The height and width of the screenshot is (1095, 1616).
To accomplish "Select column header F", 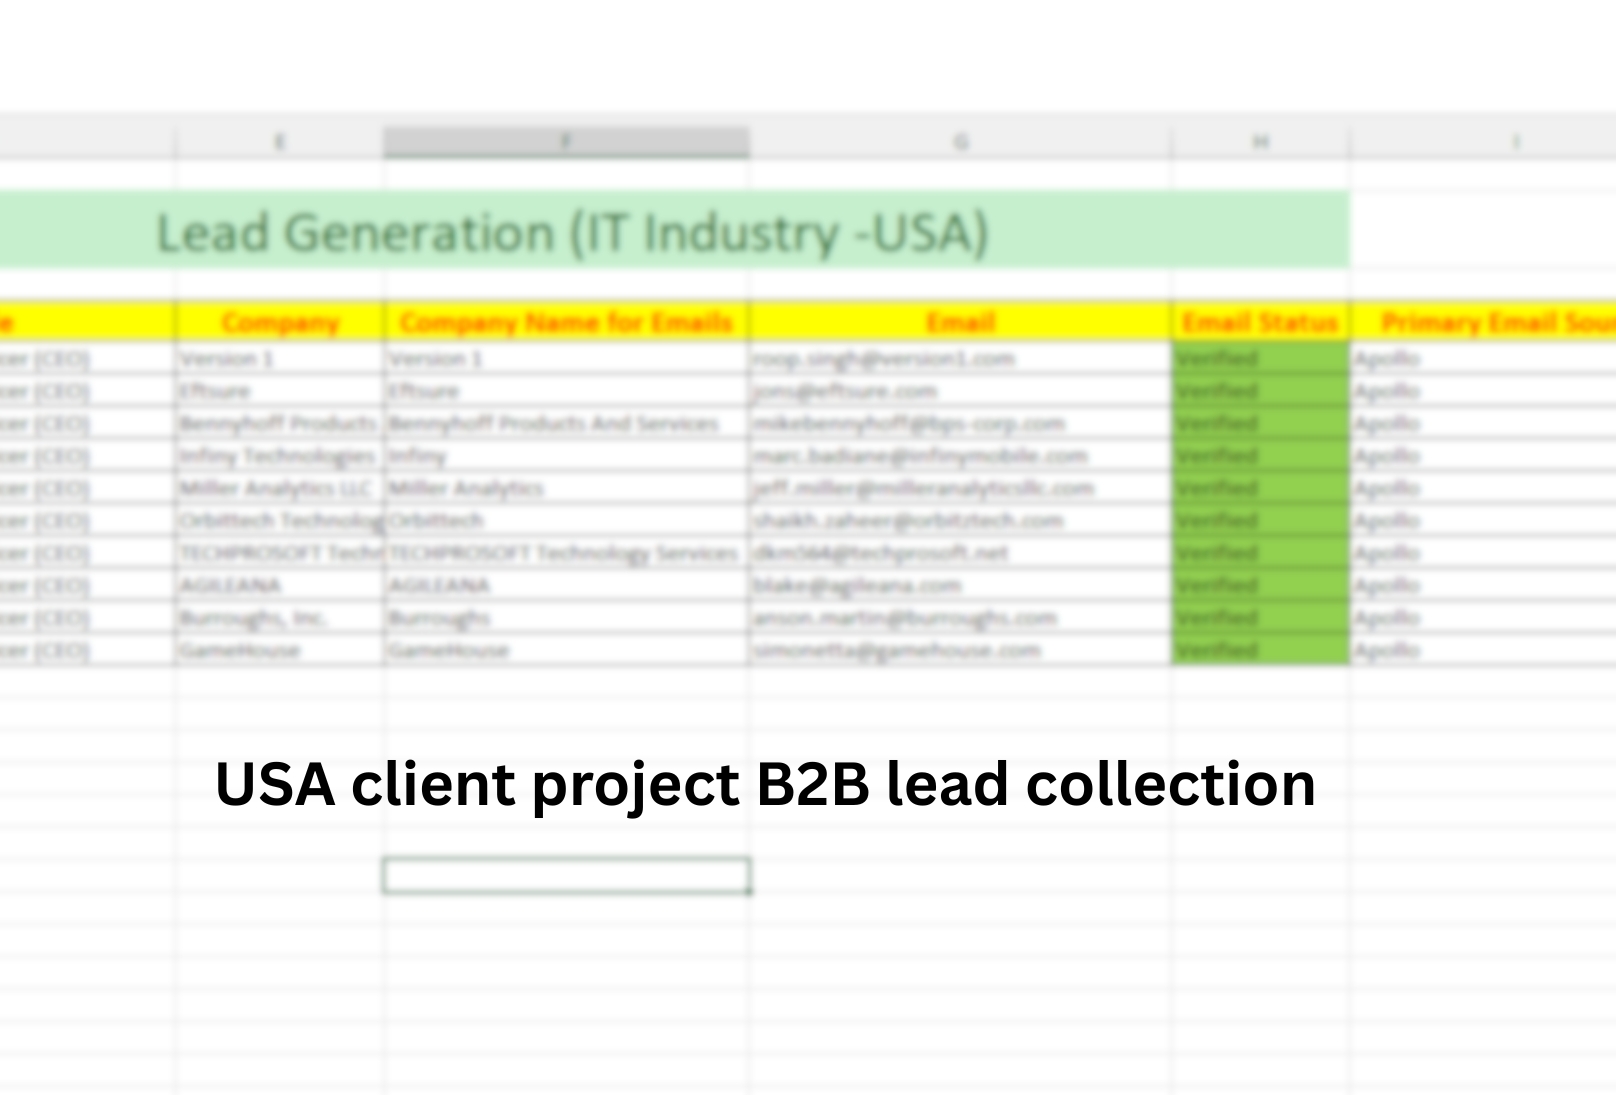I will tap(565, 141).
